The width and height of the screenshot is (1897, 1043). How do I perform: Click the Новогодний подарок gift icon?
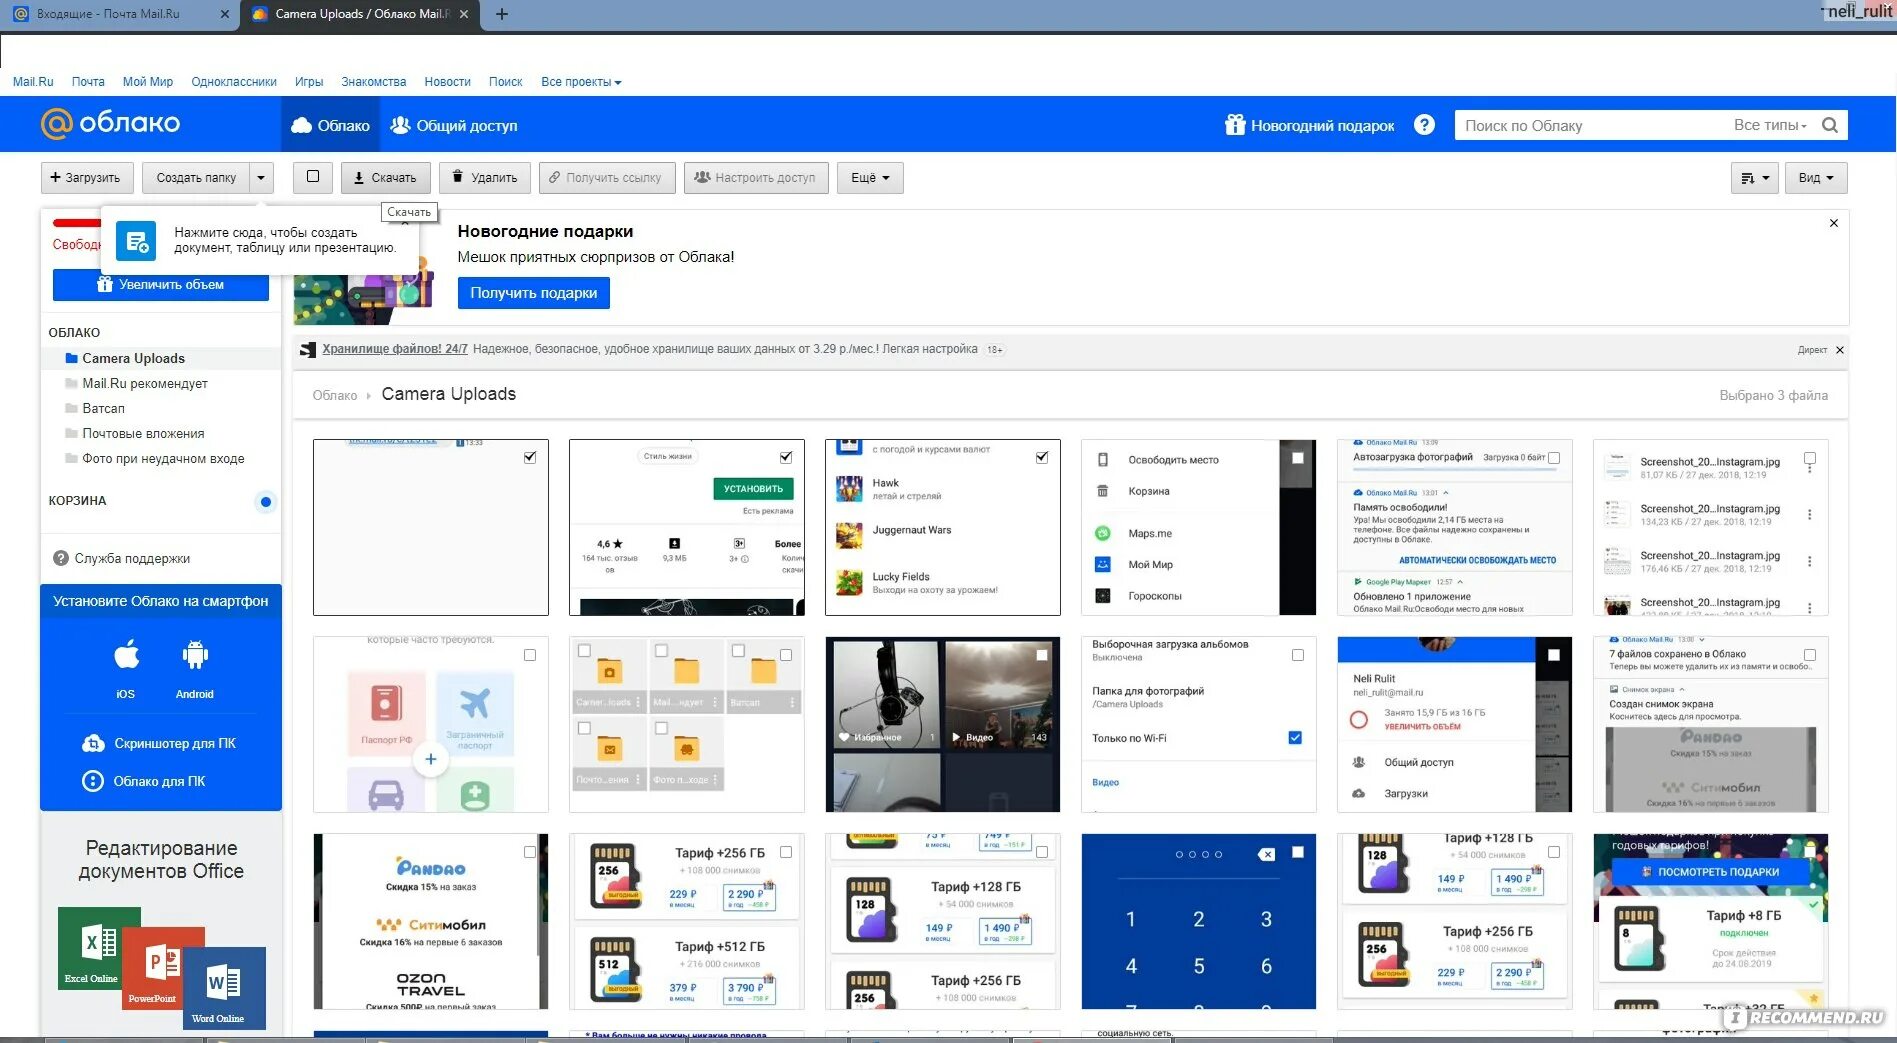click(1235, 125)
